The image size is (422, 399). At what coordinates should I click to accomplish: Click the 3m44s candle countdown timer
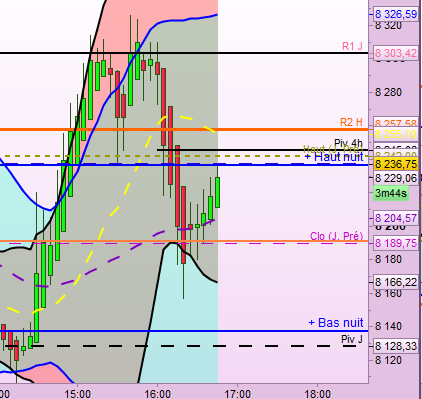(x=391, y=193)
